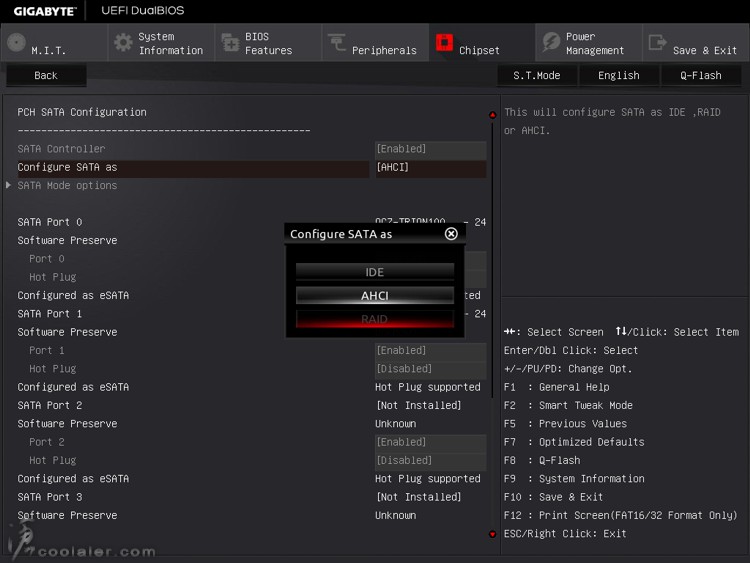Viewport: 750px width, 563px height.
Task: Select RAID mode in popup
Action: (375, 319)
